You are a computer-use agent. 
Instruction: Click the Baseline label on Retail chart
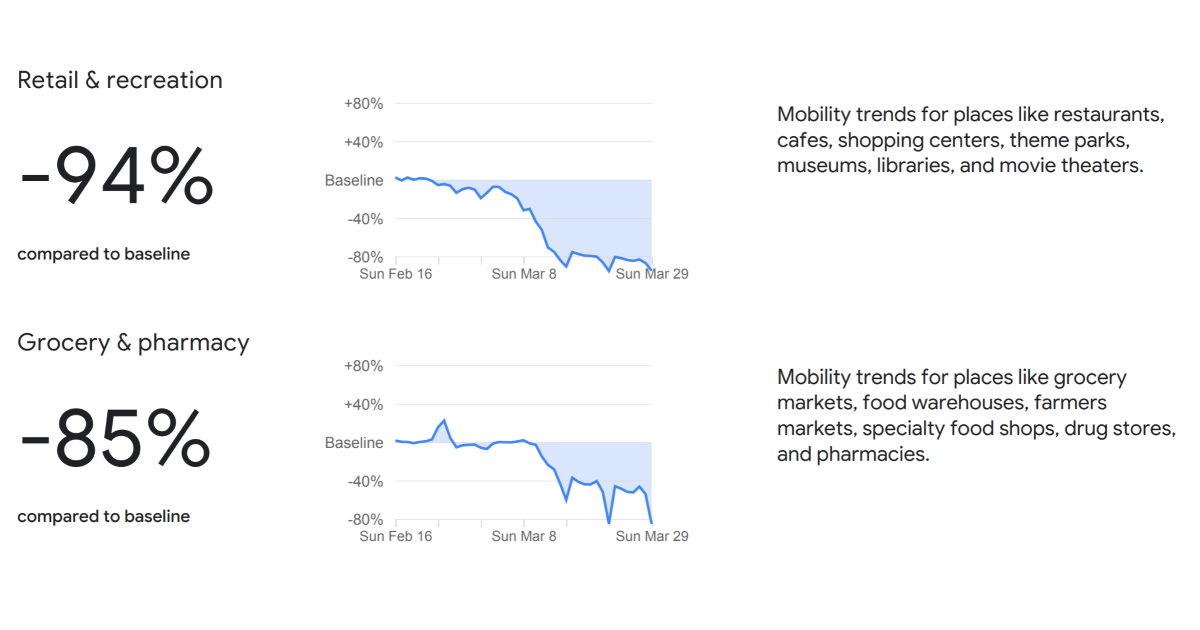tap(354, 181)
